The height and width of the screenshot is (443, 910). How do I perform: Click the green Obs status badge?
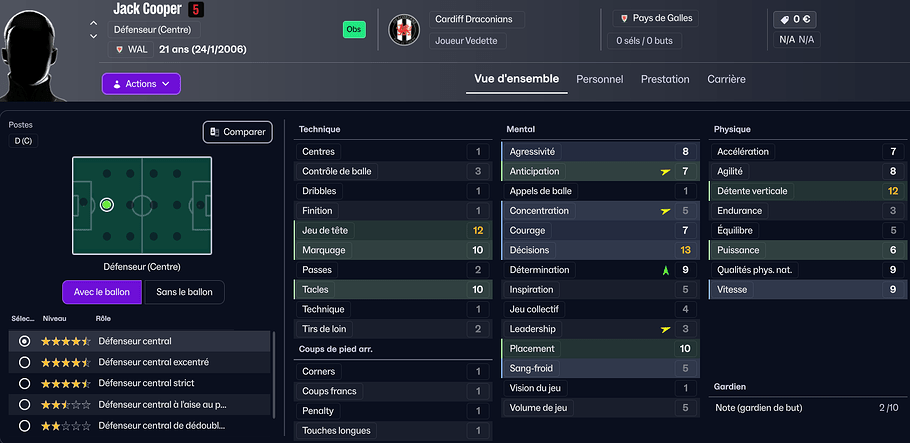[x=354, y=29]
